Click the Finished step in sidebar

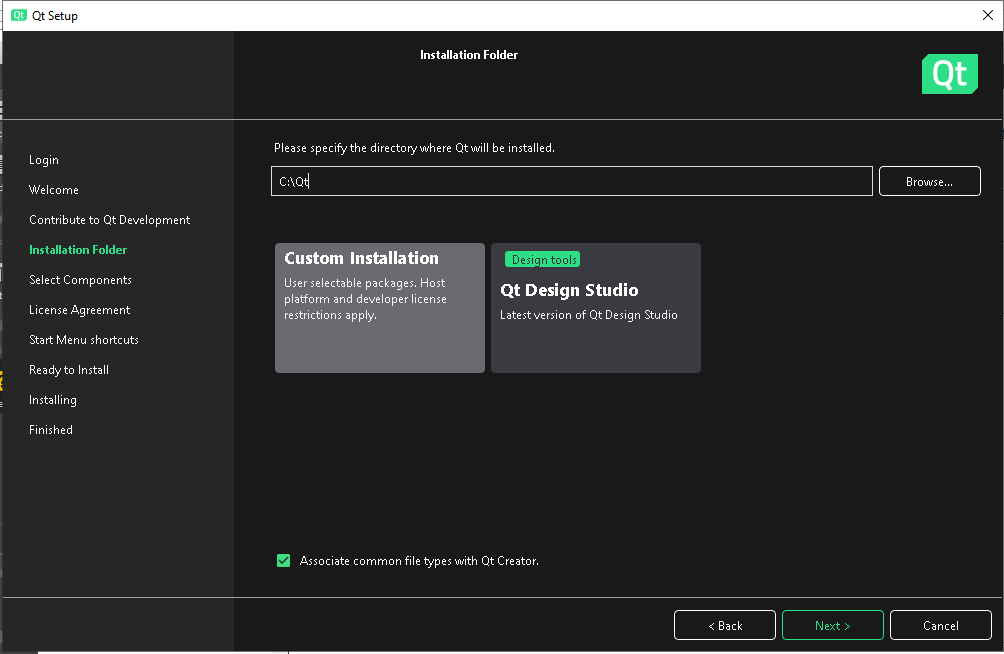pyautogui.click(x=51, y=430)
